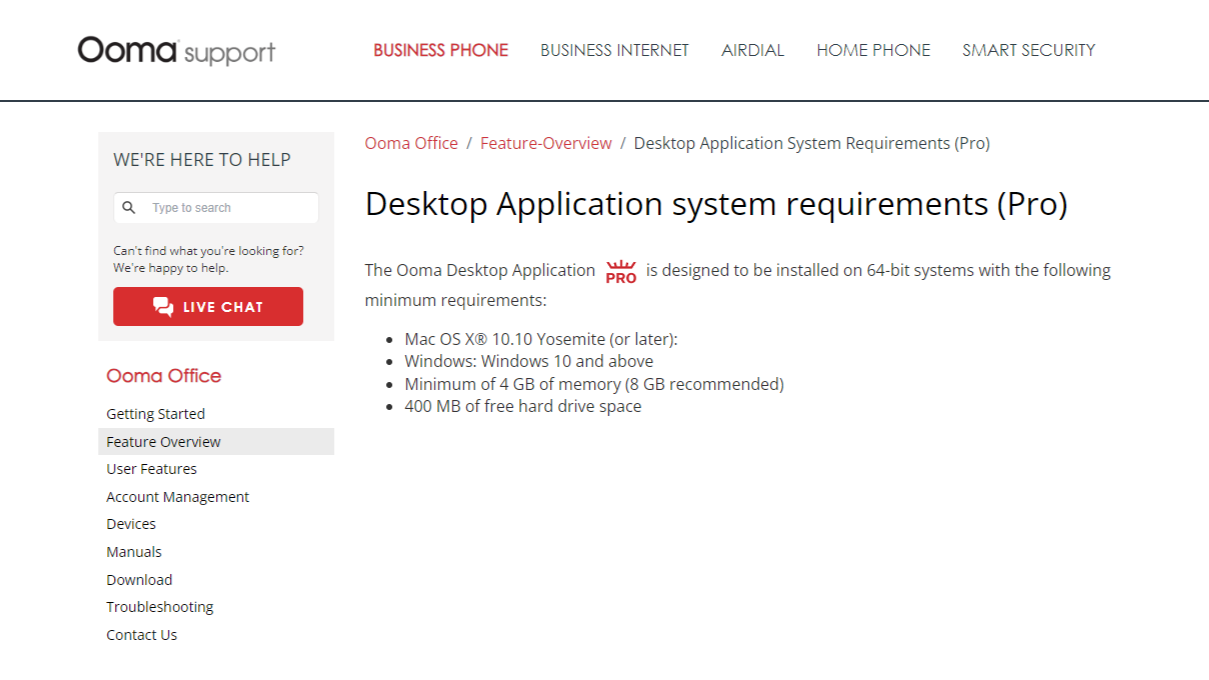Click the "Minimum of 4 GB of memory" bullet
The width and height of the screenshot is (1209, 680).
tap(594, 384)
